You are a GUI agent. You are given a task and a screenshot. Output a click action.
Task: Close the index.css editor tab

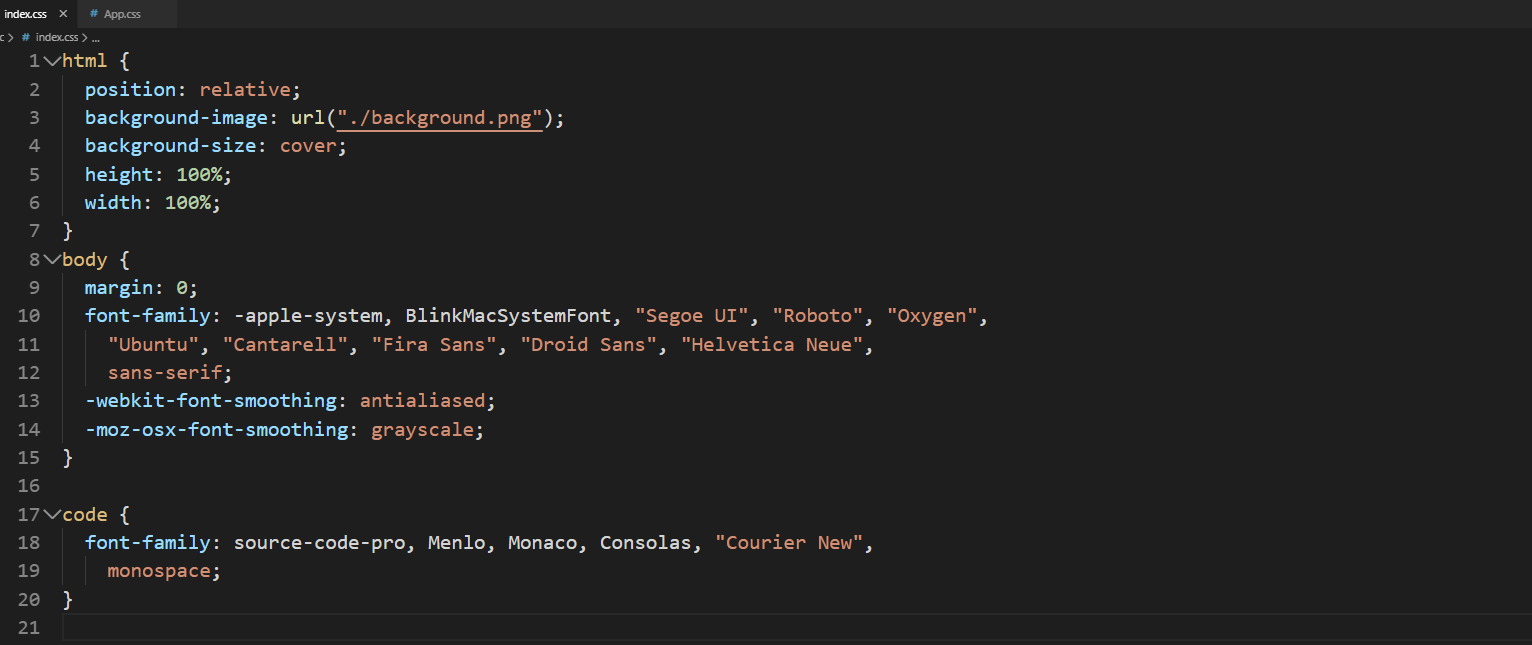tap(63, 14)
